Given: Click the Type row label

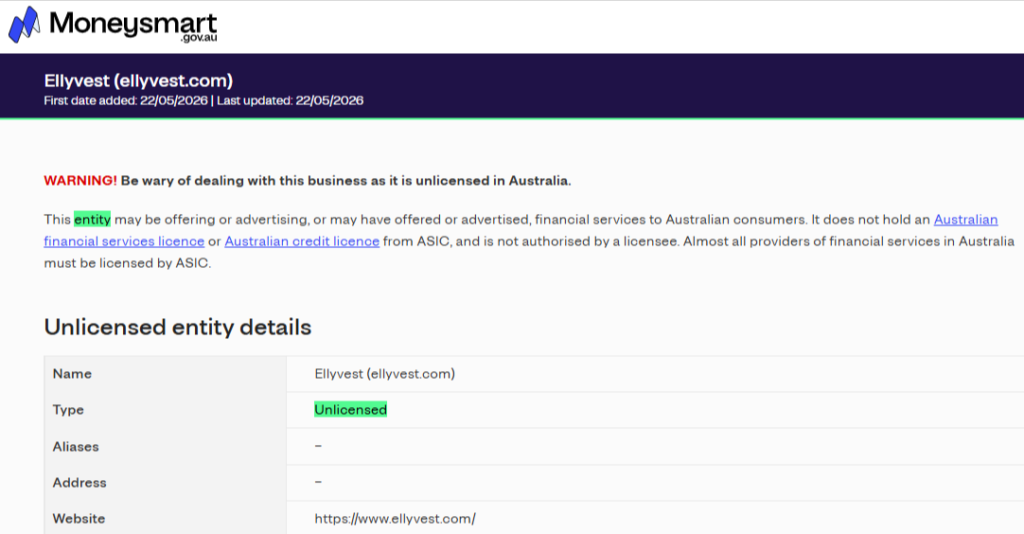Looking at the screenshot, I should pos(69,410).
